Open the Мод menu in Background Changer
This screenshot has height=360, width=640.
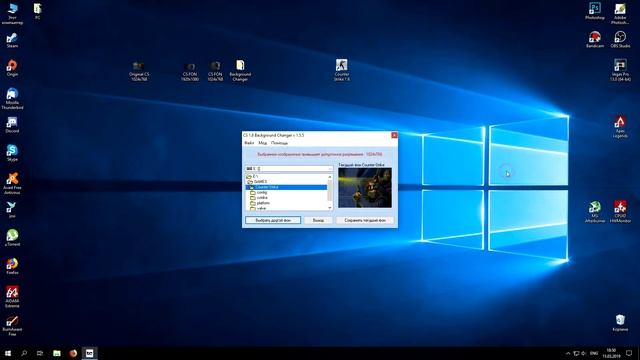click(262, 143)
